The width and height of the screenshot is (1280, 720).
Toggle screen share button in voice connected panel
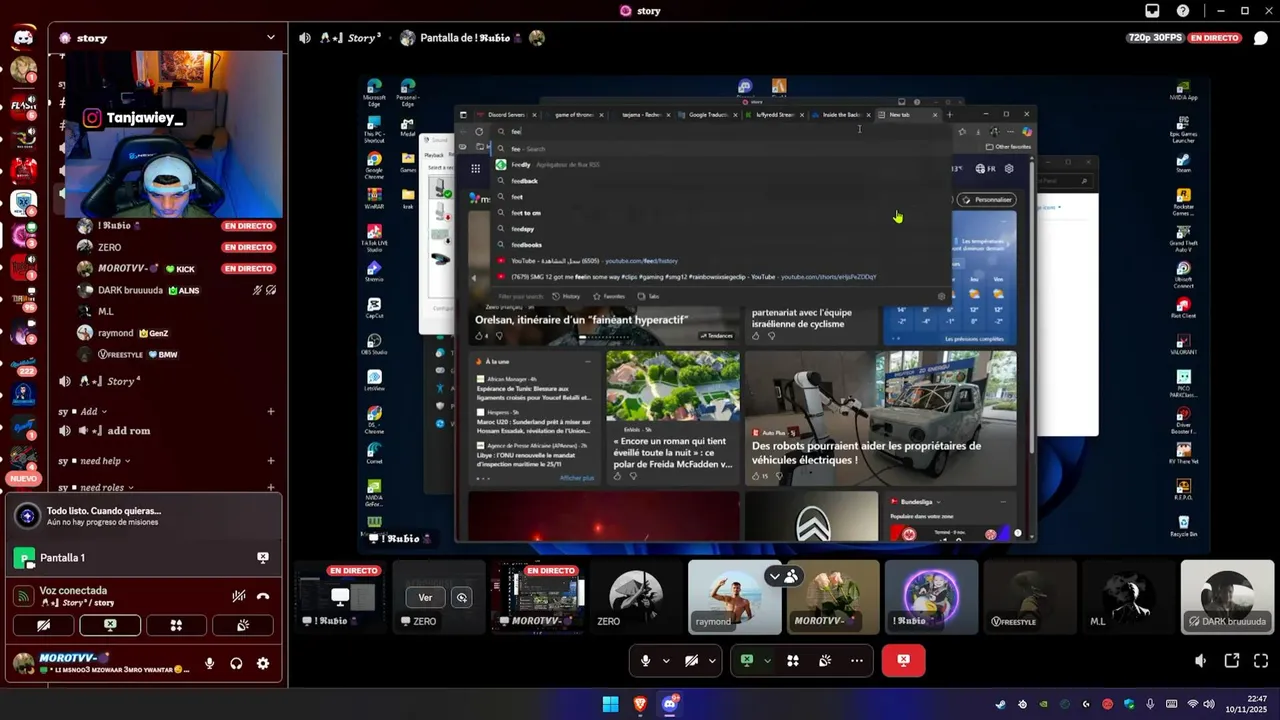point(110,626)
